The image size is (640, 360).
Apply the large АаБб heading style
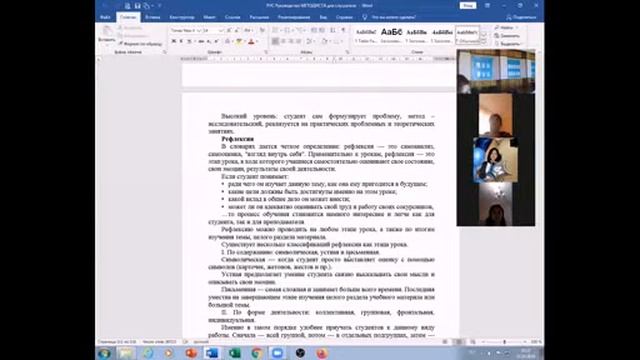[391, 35]
